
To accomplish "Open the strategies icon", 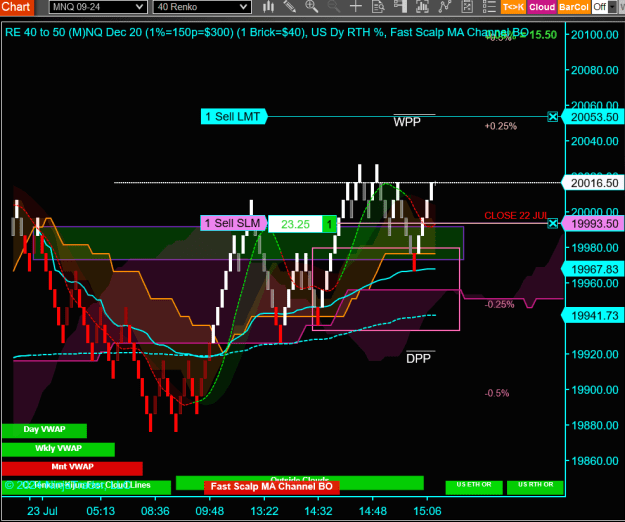I will click(x=467, y=6).
